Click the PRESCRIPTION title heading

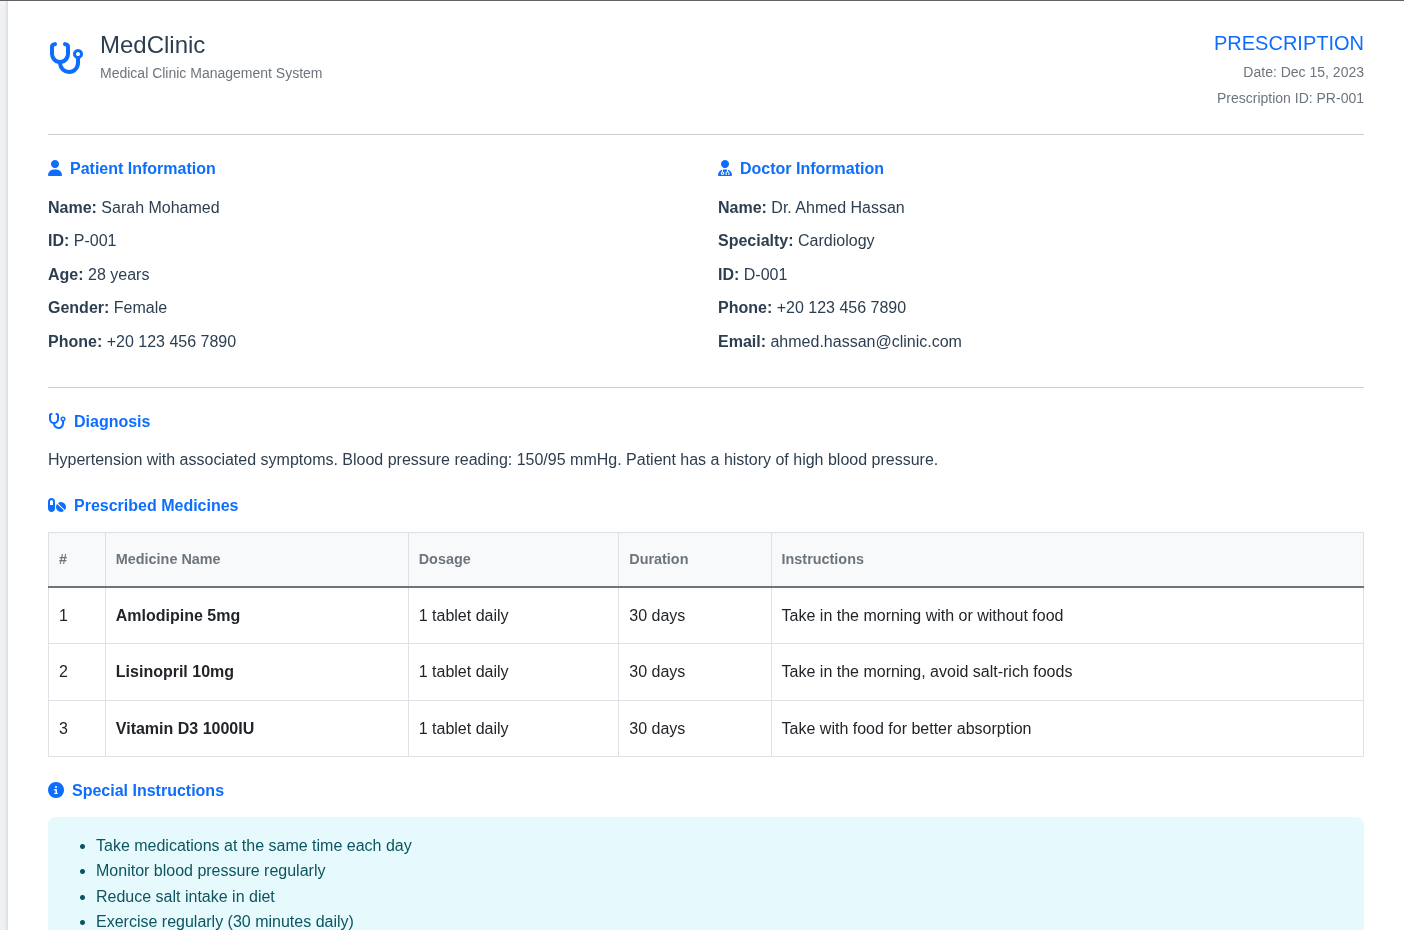1288,43
